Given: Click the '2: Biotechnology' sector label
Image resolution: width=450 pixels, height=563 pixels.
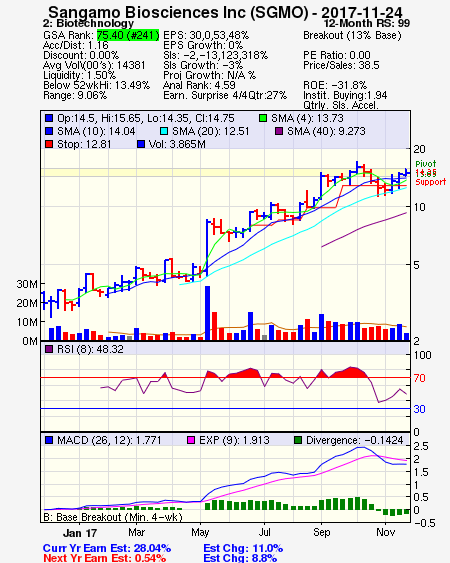Looking at the screenshot, I should 88,24.
